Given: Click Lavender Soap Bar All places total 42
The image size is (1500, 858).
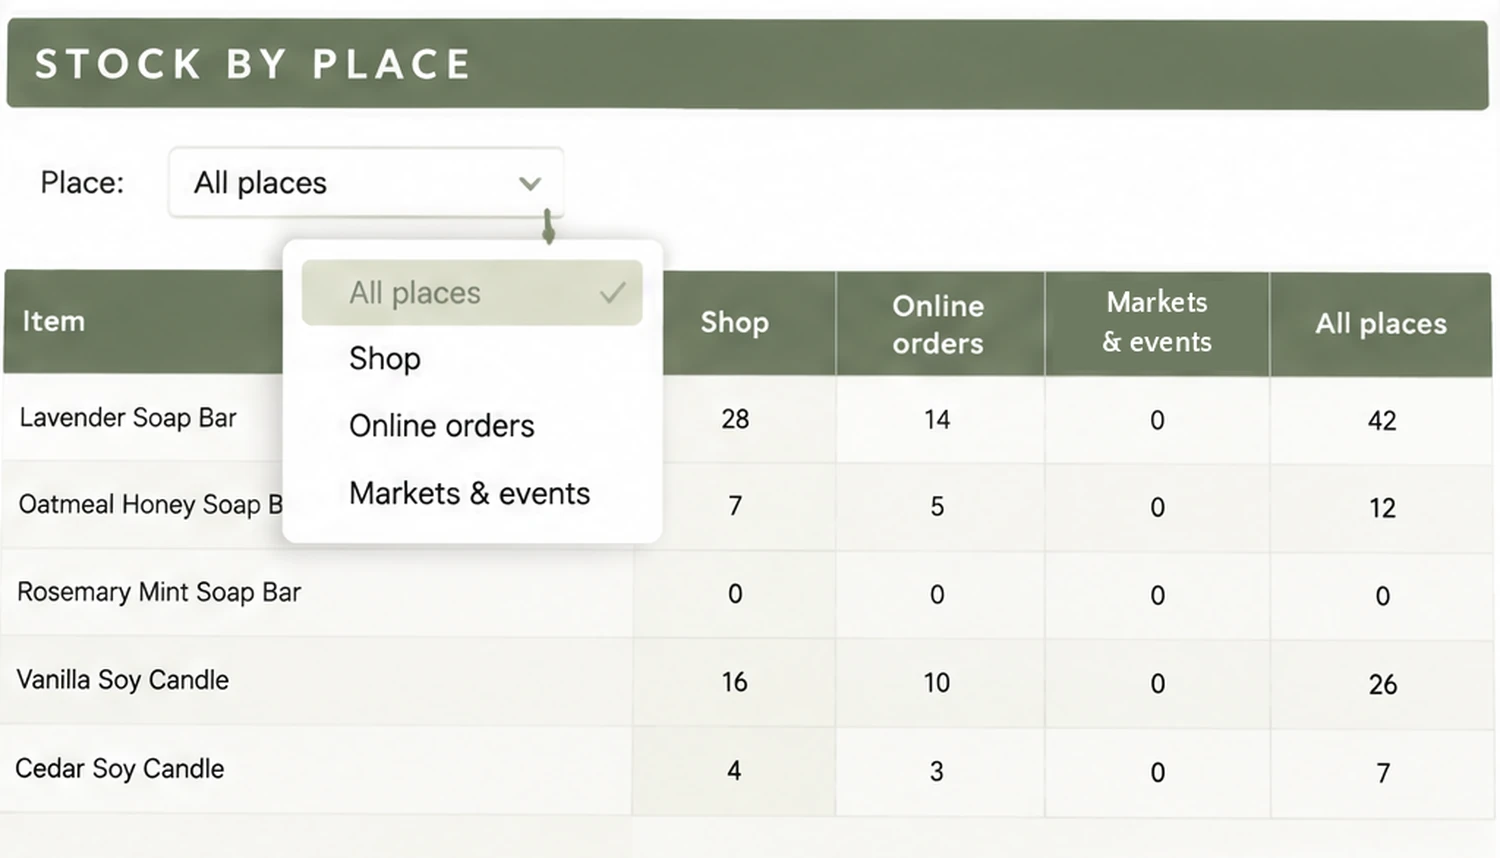Looking at the screenshot, I should coord(1382,420).
